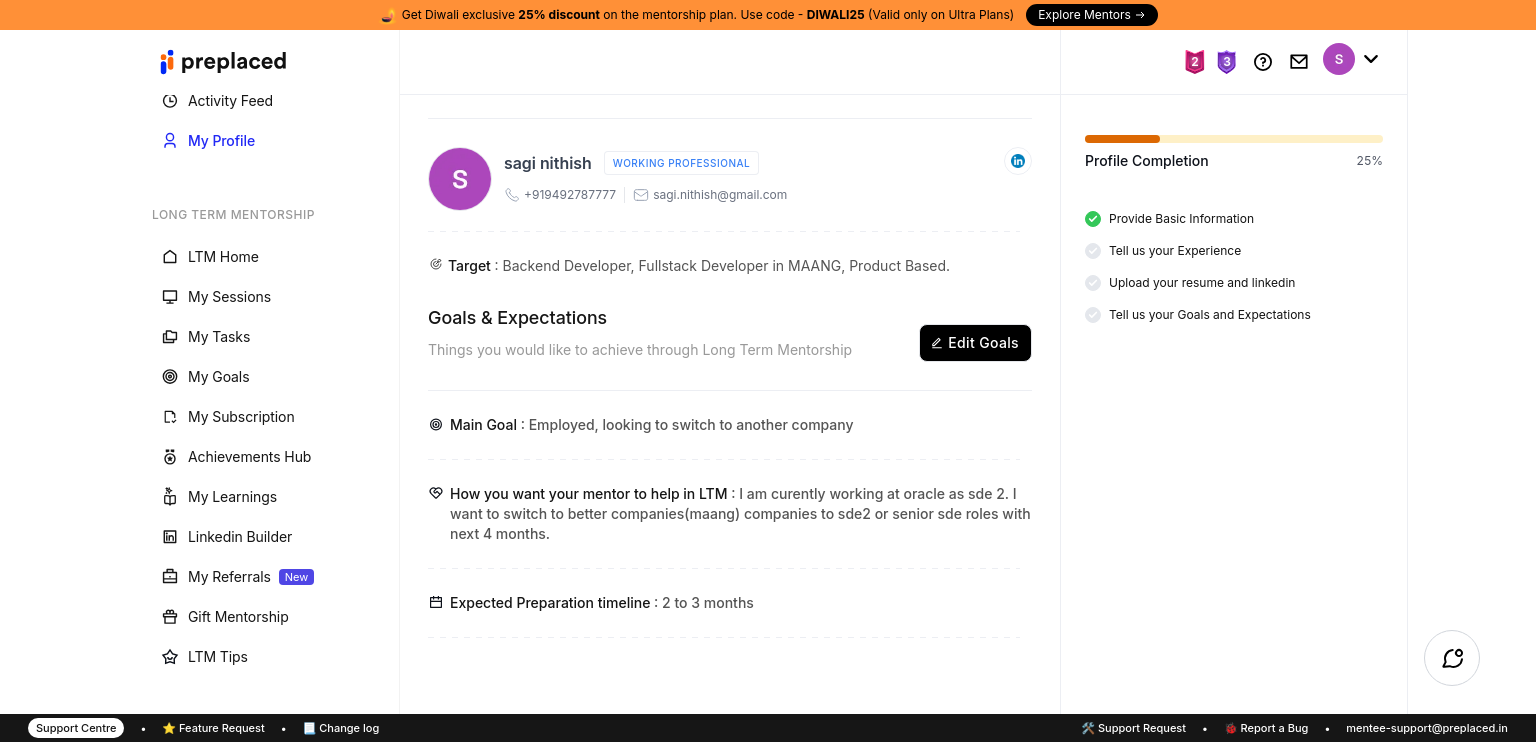Click the My Tasks icon
1536x742 pixels.
tap(170, 337)
